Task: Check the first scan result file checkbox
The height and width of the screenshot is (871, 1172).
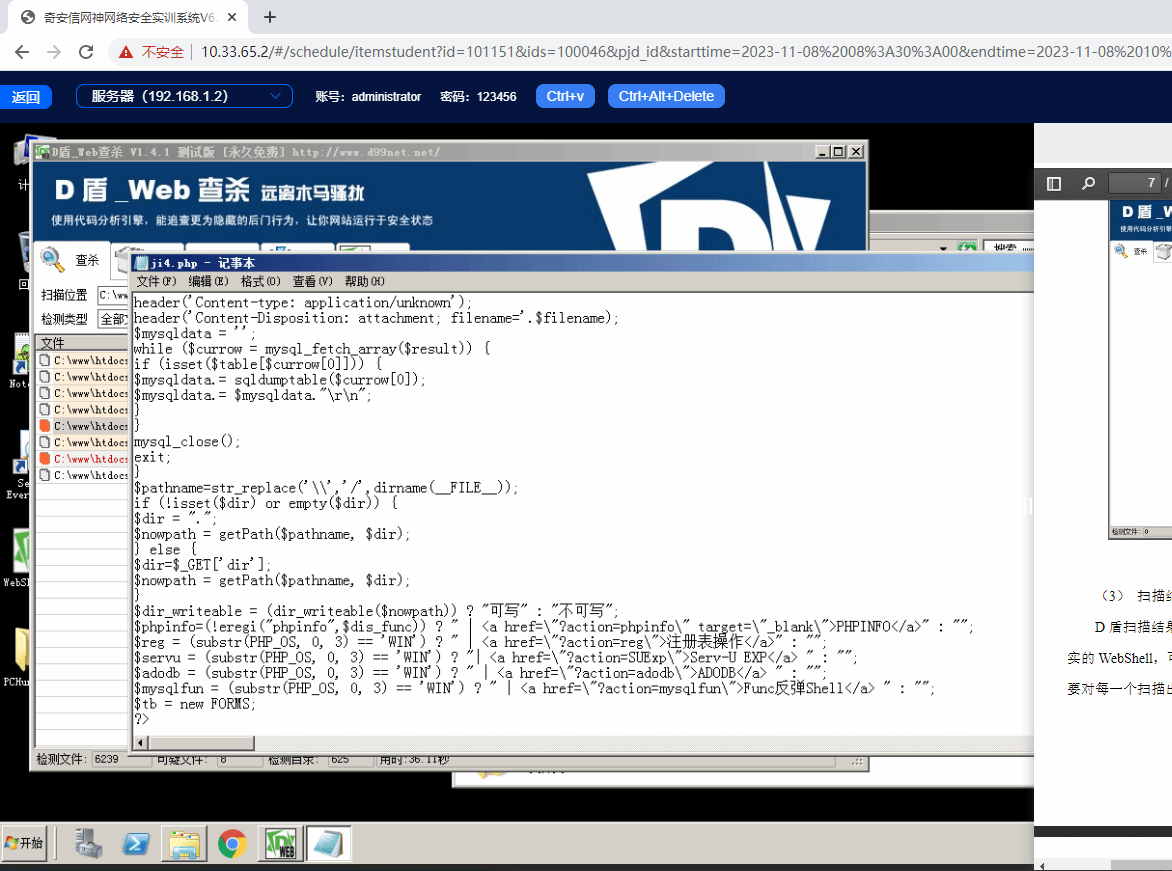Action: tap(45, 360)
